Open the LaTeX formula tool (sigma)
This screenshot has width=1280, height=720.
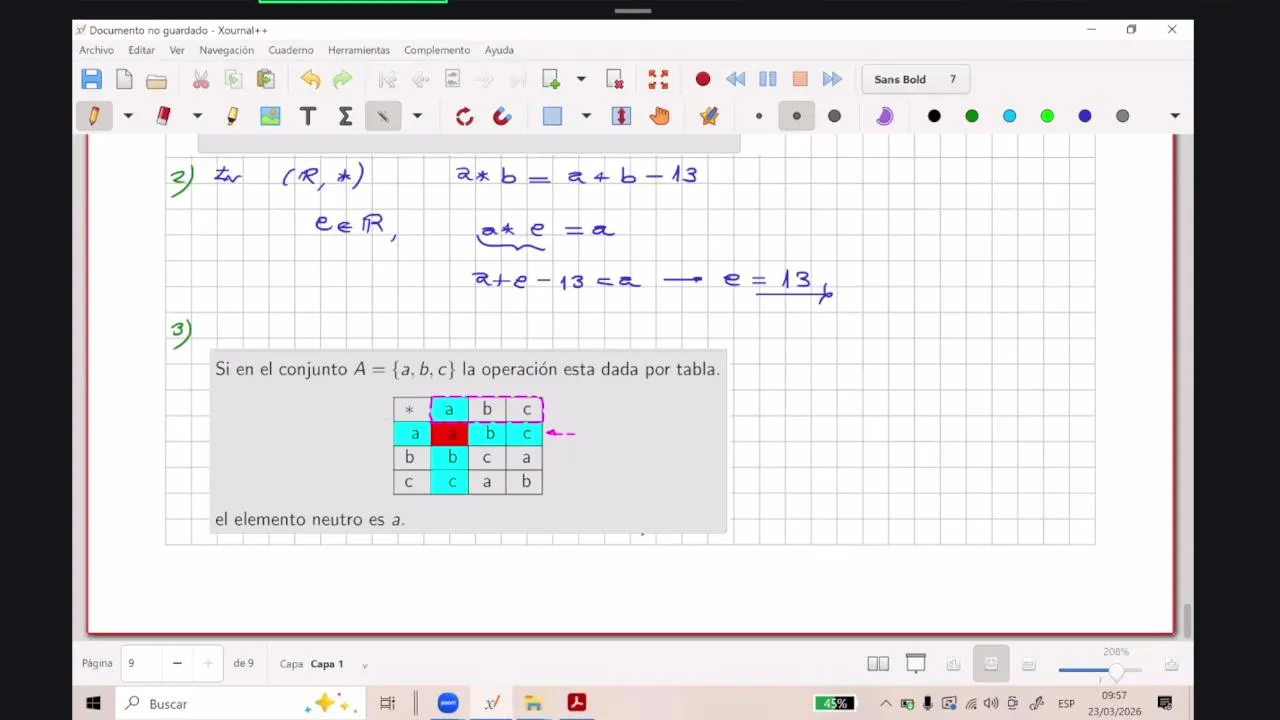pos(345,116)
